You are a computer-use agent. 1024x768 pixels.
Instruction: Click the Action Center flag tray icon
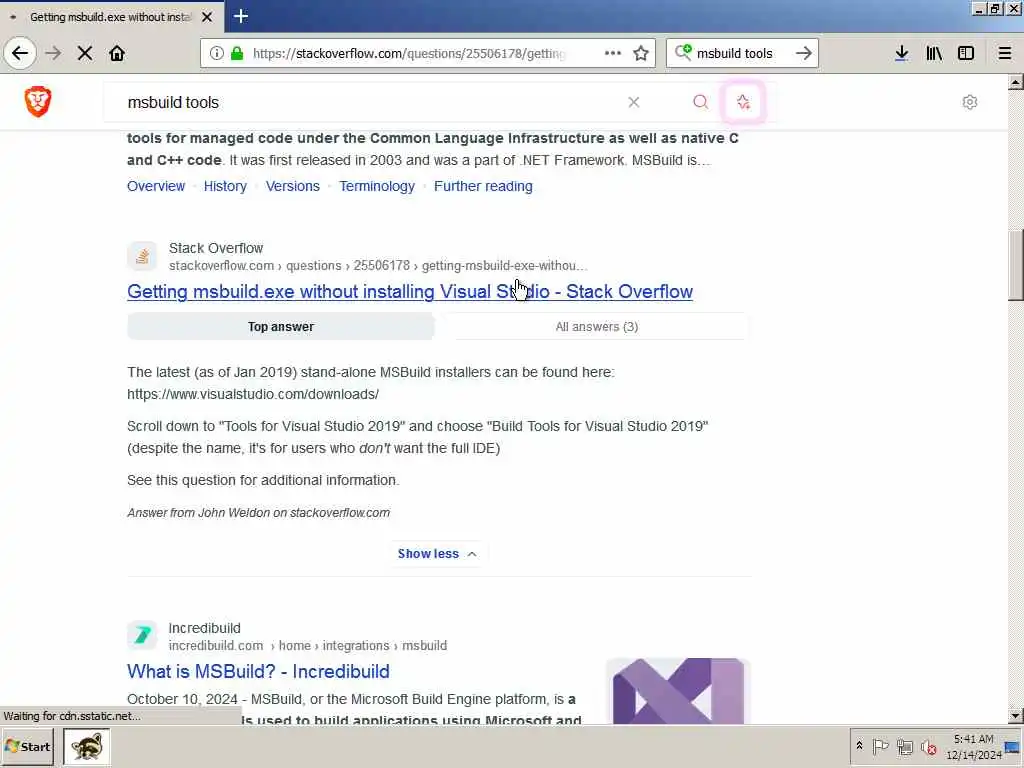click(x=880, y=746)
